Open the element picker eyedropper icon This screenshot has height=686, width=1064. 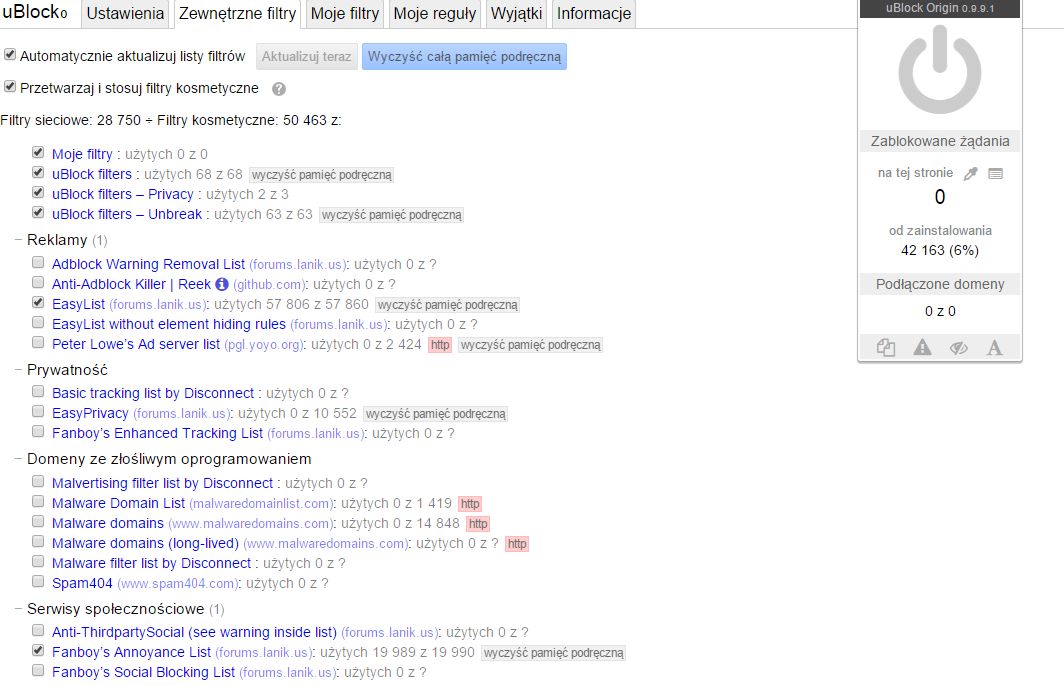point(971,174)
